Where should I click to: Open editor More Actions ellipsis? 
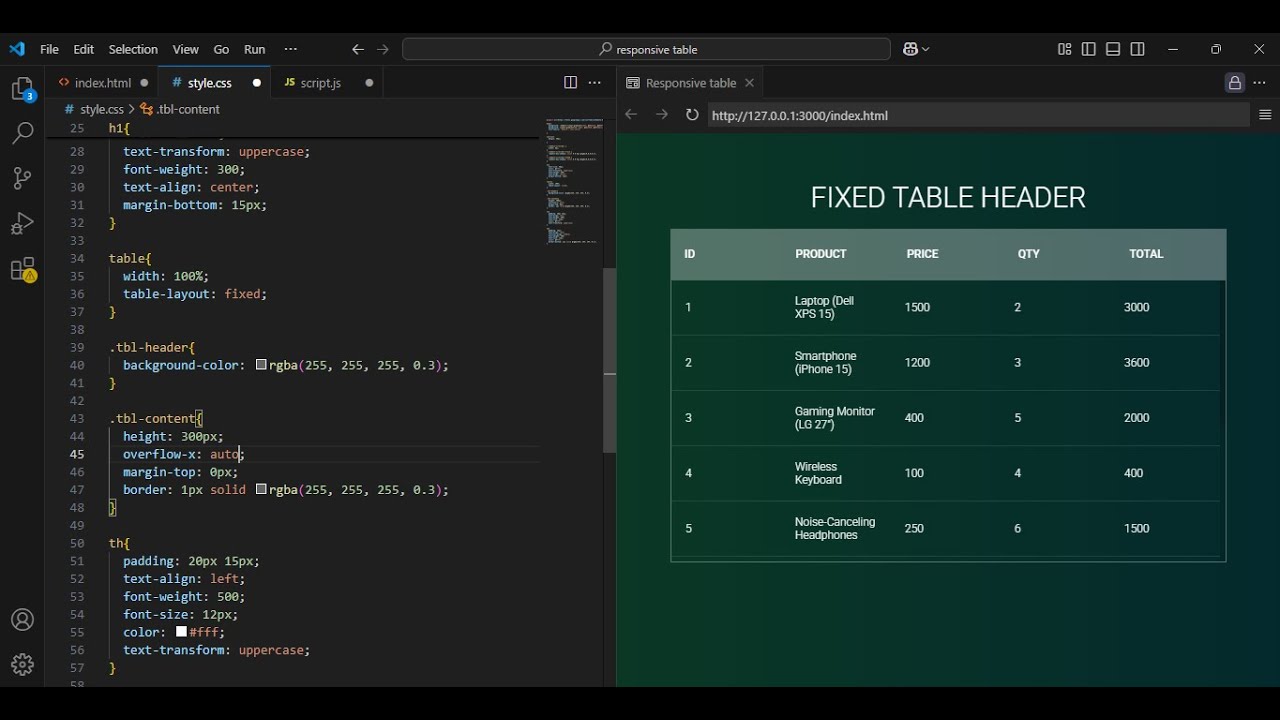pos(595,83)
